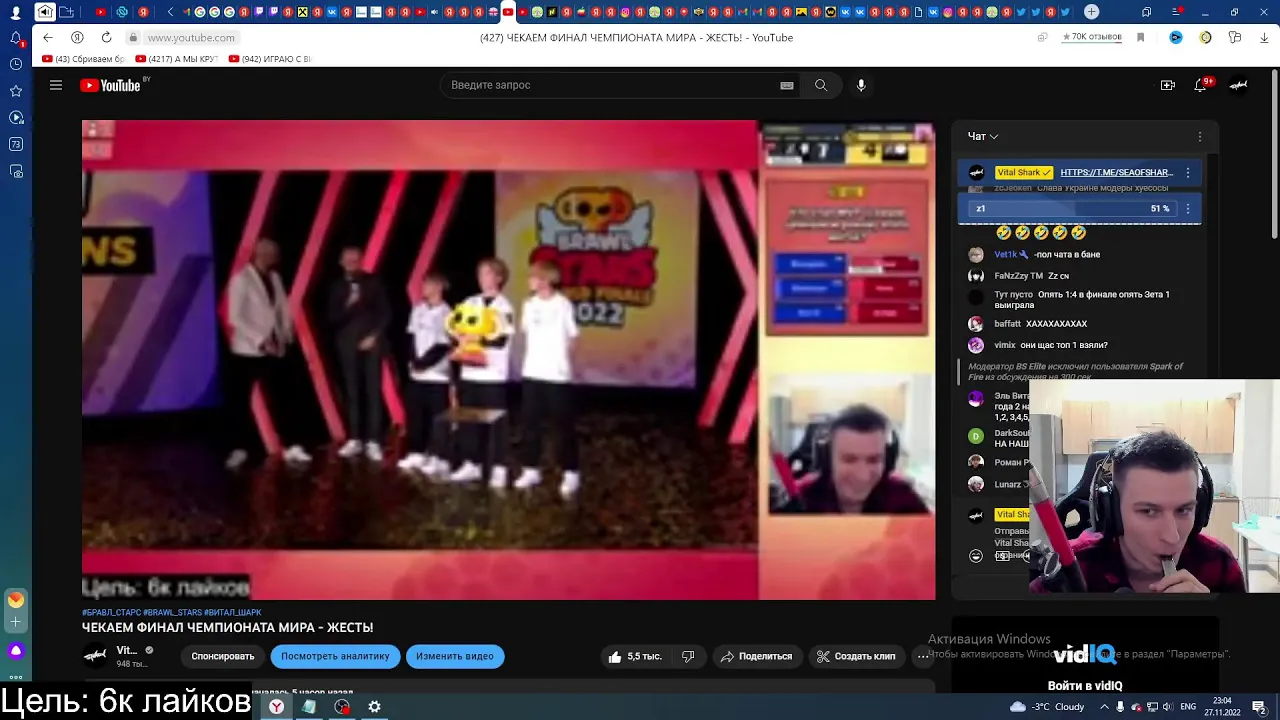Open sidebar profile person icon
This screenshot has width=1280, height=720.
pyautogui.click(x=16, y=12)
